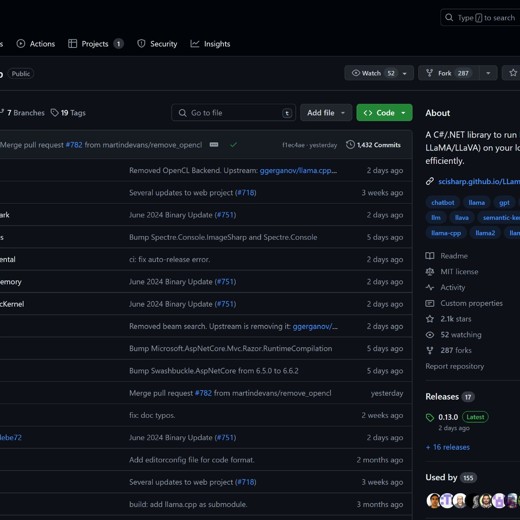Select the llama topic tag
This screenshot has width=520, height=520.
[477, 203]
